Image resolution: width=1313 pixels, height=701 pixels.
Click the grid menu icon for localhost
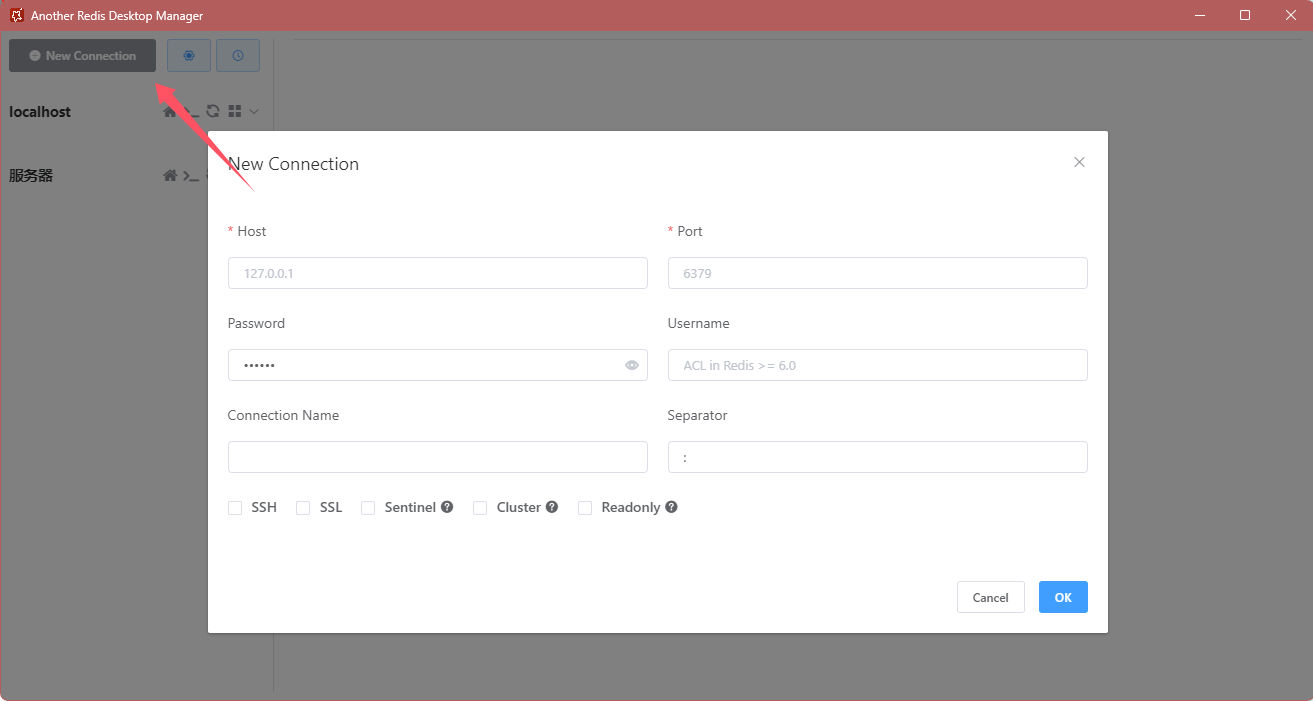(235, 111)
